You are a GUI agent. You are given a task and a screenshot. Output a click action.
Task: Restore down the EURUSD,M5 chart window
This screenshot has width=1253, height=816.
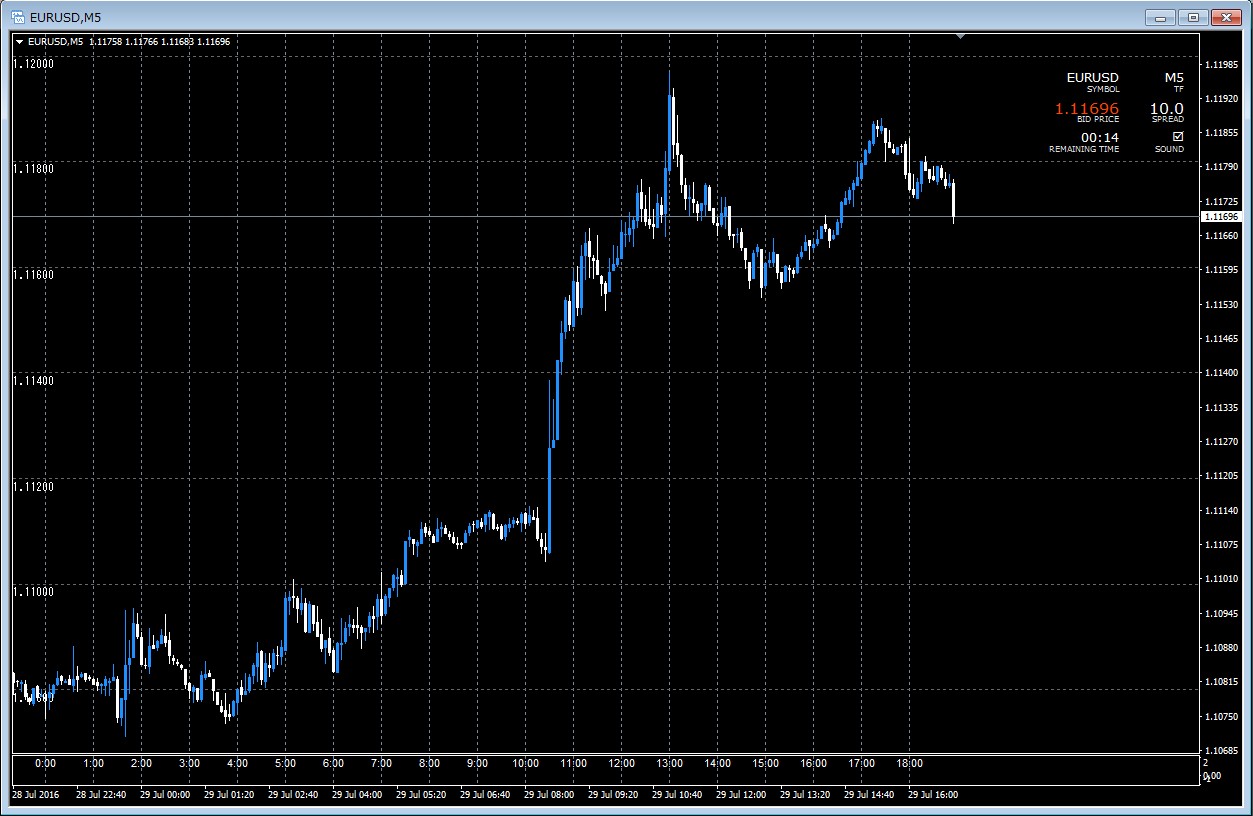(x=1193, y=17)
